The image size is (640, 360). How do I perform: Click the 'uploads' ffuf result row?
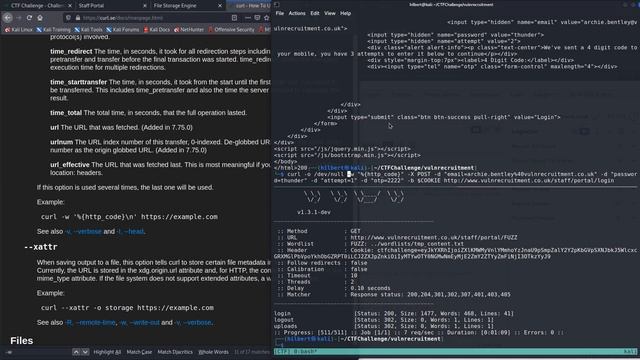(384, 326)
